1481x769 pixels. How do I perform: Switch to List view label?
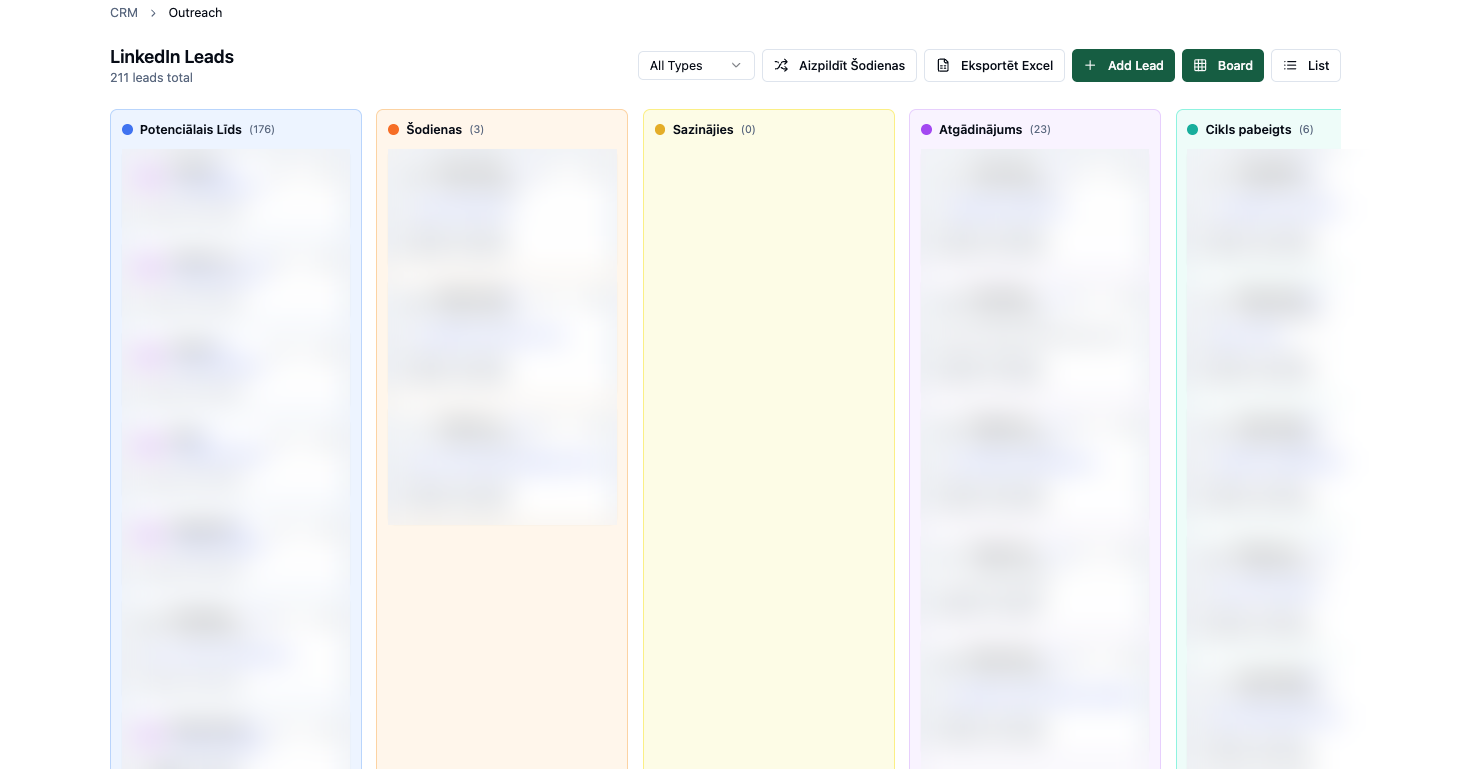1319,65
